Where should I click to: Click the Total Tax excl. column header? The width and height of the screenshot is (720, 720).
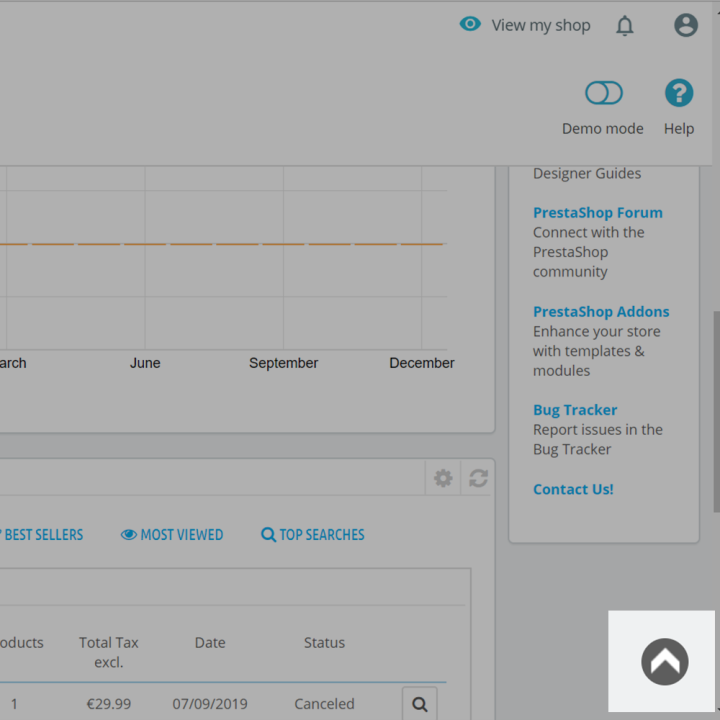[x=109, y=652]
